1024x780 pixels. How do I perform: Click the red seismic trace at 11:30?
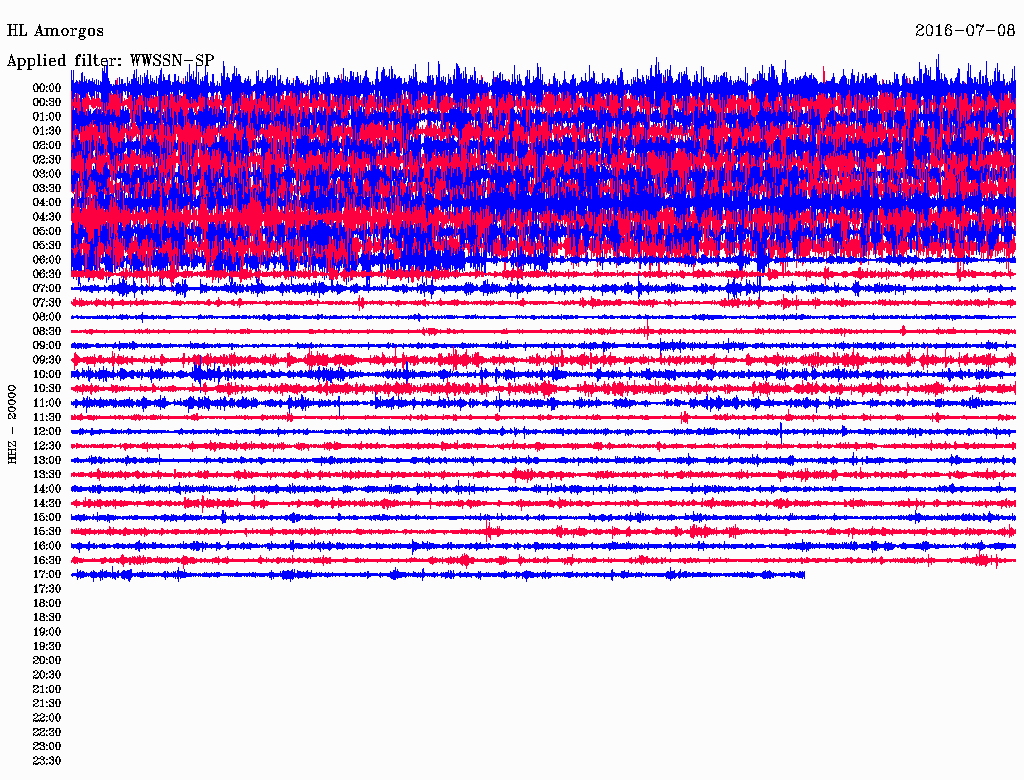click(543, 417)
